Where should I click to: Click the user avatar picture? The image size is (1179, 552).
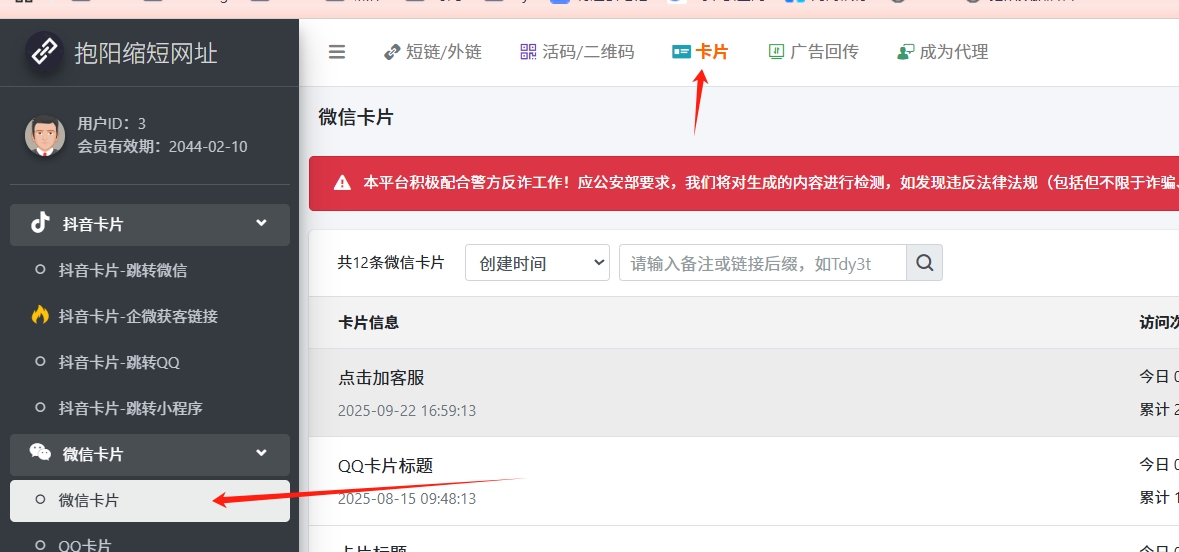pyautogui.click(x=45, y=135)
